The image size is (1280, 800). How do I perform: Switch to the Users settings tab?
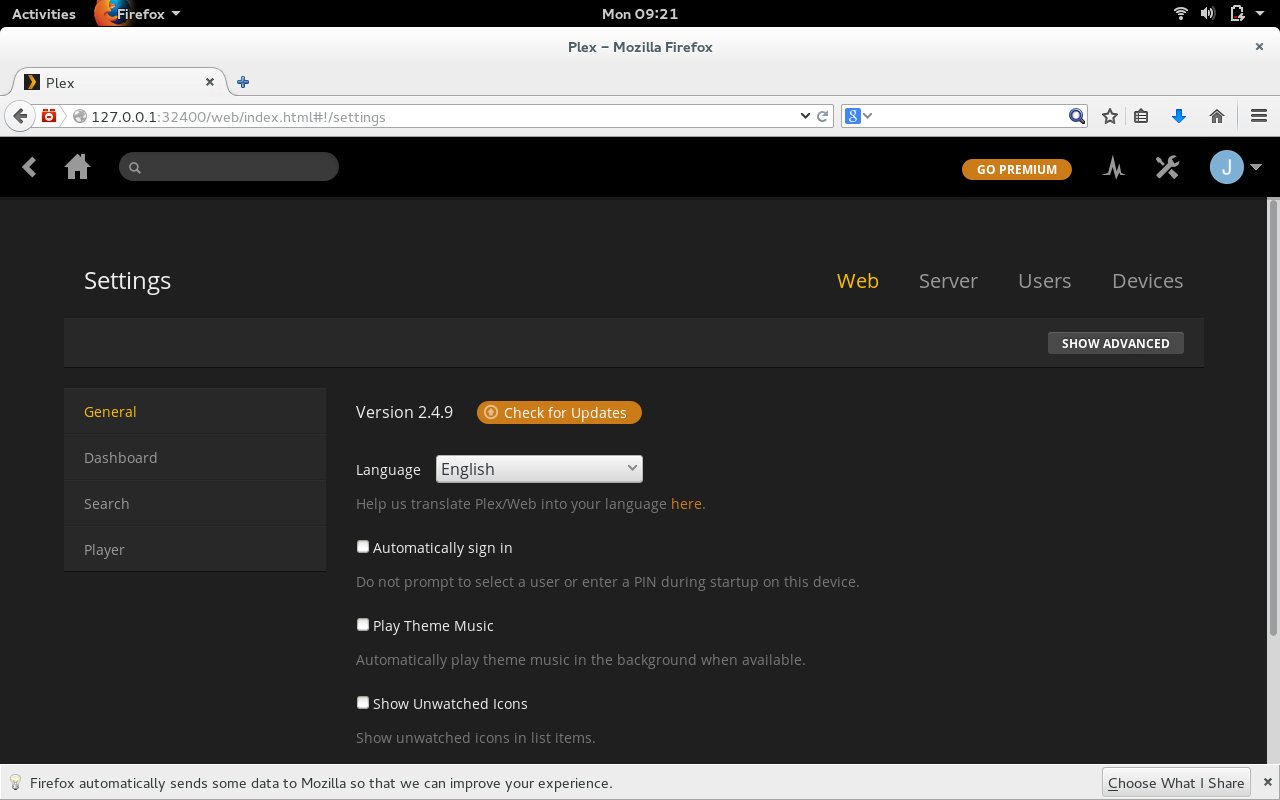(x=1044, y=281)
